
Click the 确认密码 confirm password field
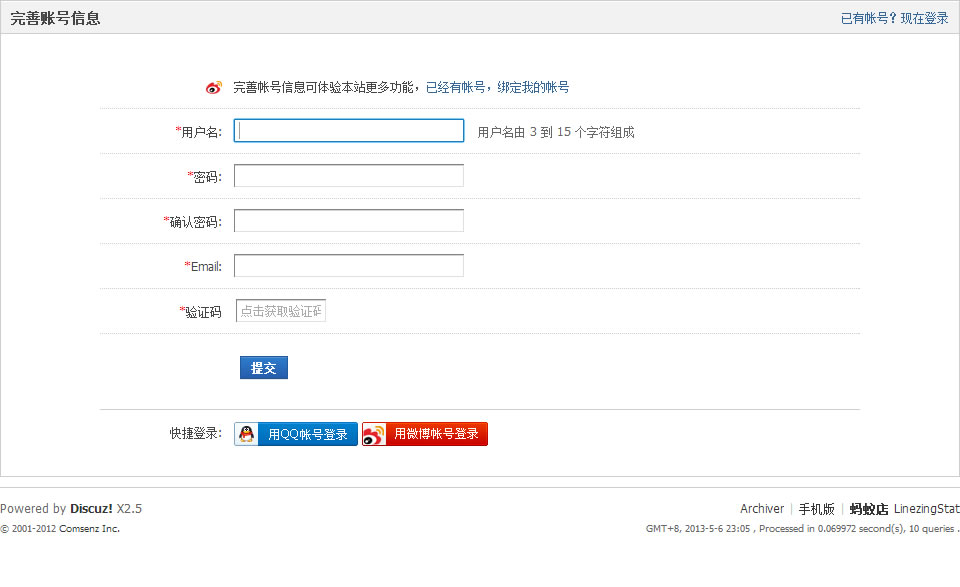tap(348, 220)
